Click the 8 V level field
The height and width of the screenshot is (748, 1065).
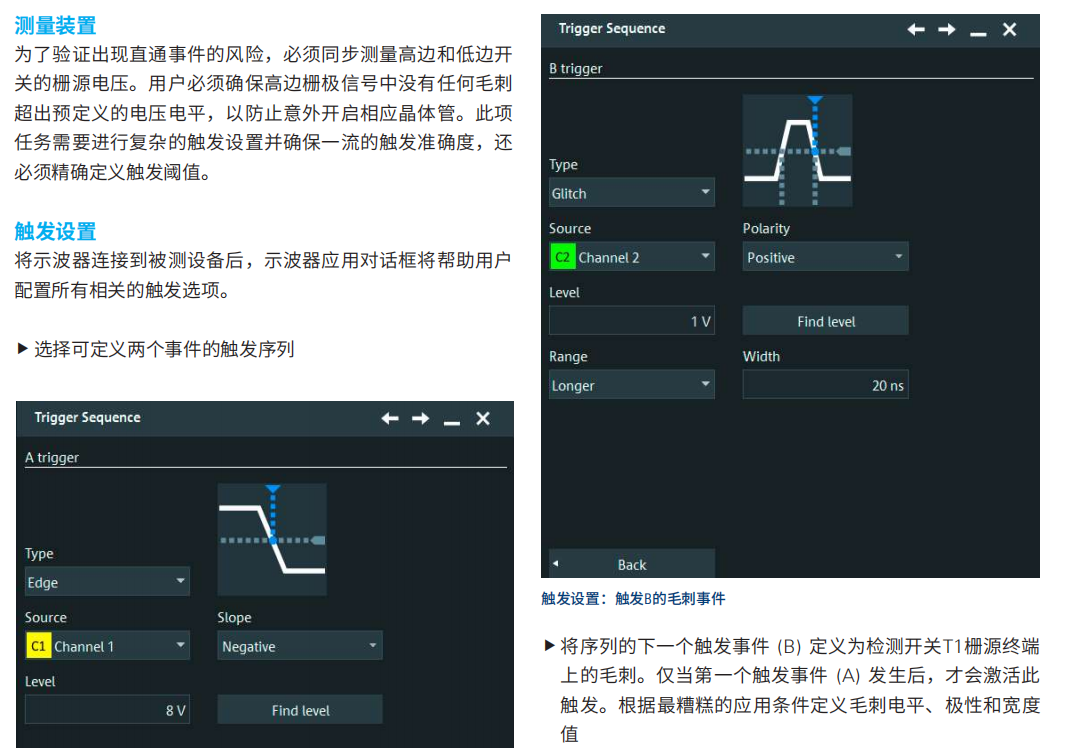pyautogui.click(x=107, y=710)
